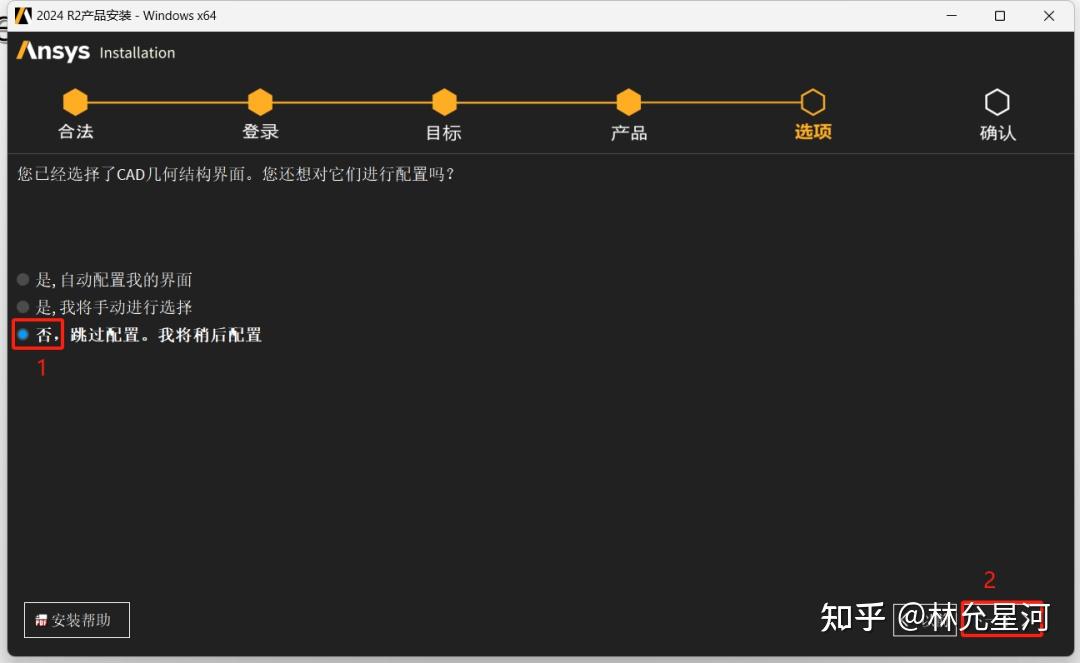
Task: Click the 确认 step hexagon icon
Action: (x=997, y=101)
